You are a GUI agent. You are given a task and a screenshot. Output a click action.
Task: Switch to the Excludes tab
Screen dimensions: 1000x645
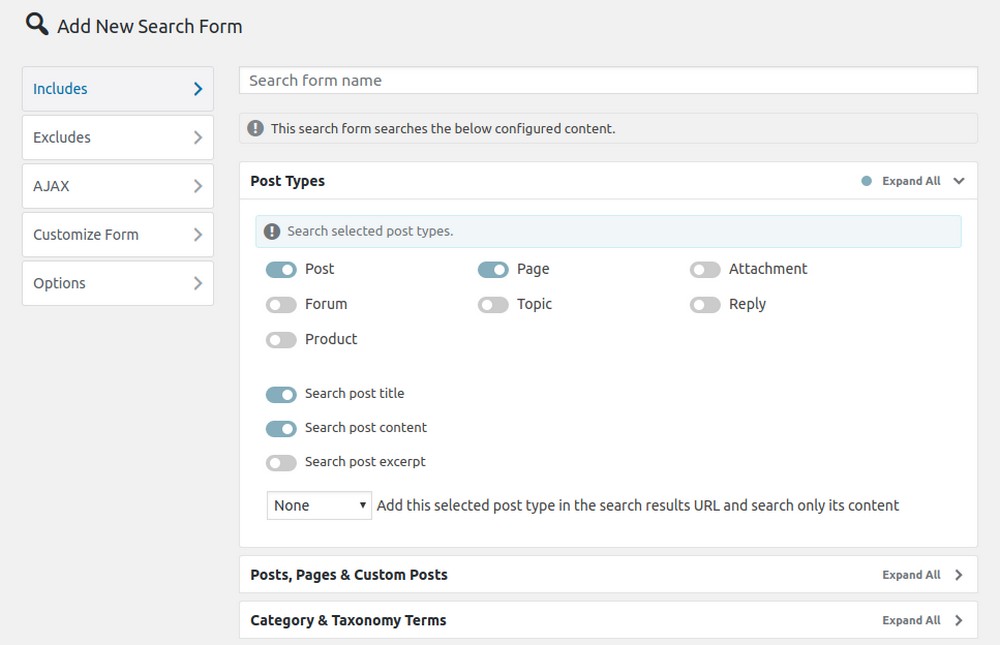[117, 138]
